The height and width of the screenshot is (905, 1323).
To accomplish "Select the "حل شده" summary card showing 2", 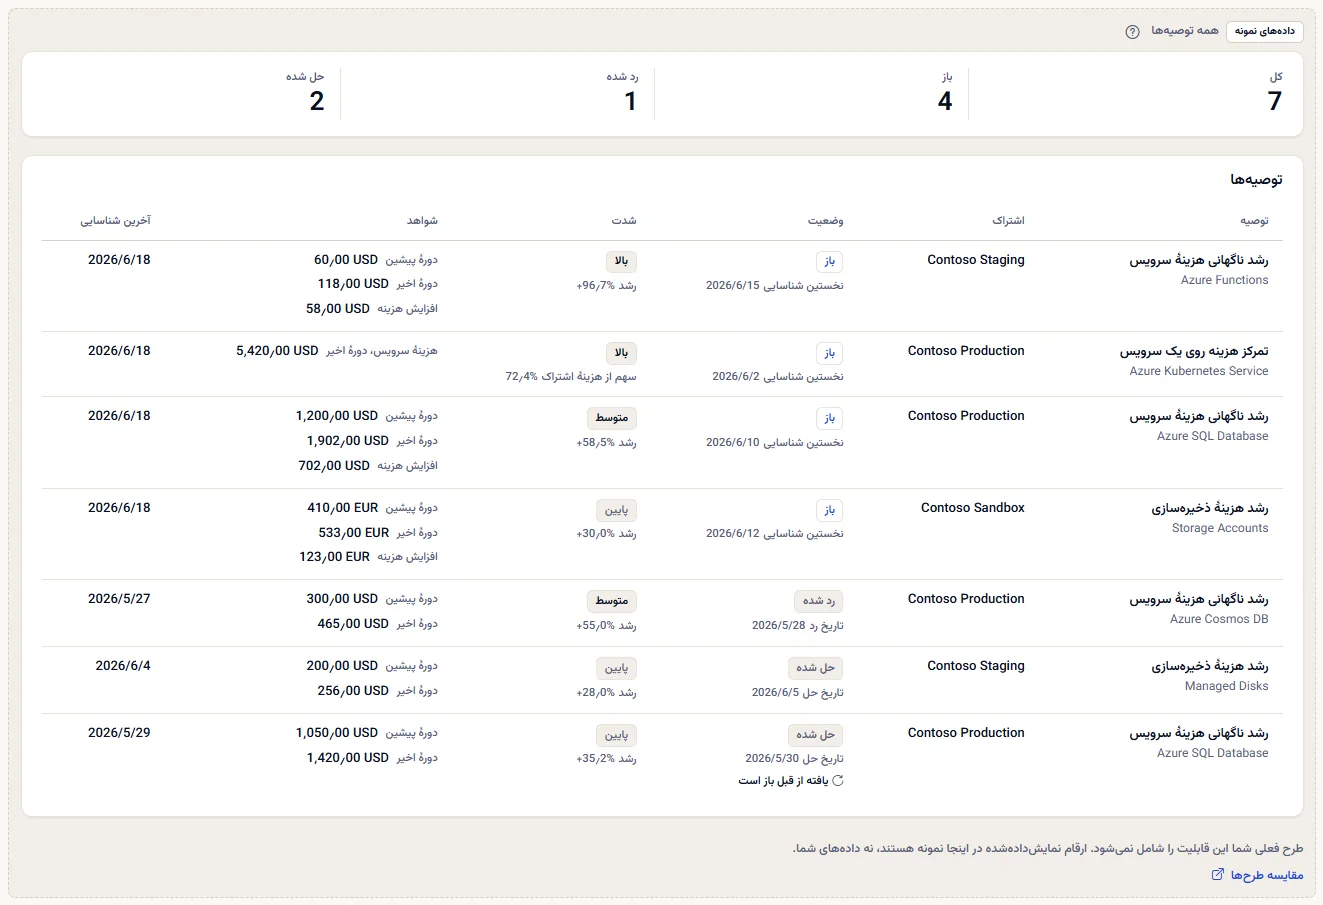I will coord(183,94).
